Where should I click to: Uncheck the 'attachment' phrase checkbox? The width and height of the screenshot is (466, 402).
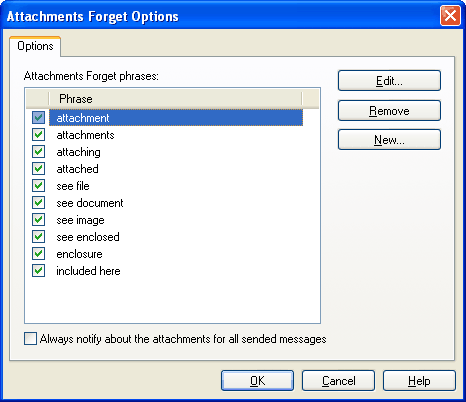click(x=38, y=117)
